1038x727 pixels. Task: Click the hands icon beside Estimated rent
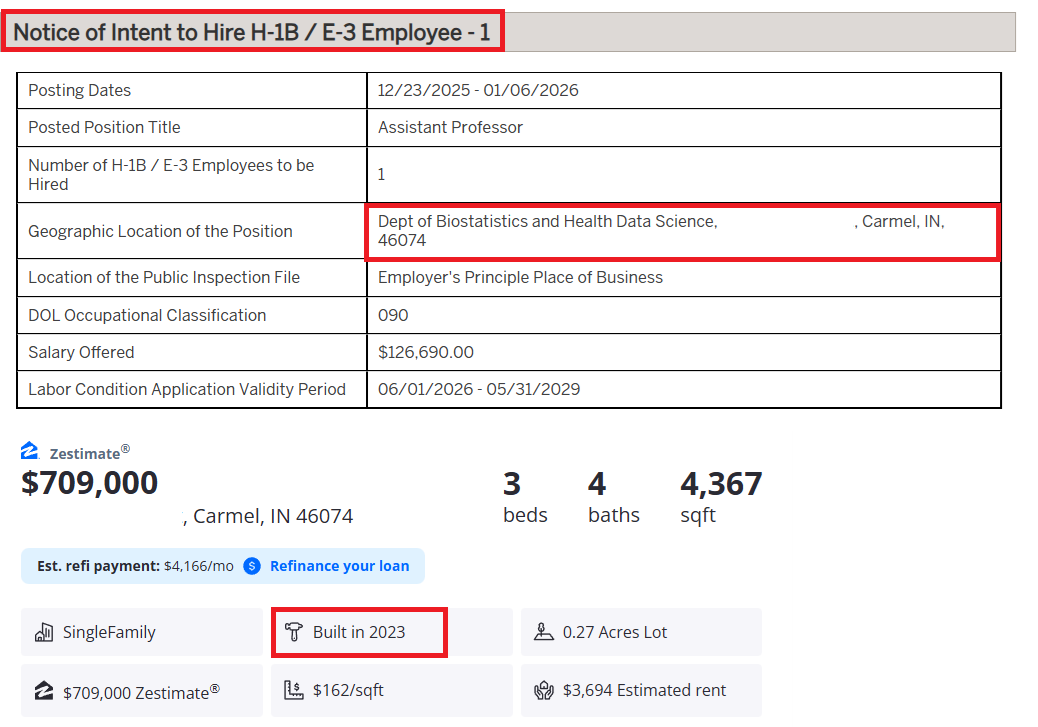tap(543, 691)
